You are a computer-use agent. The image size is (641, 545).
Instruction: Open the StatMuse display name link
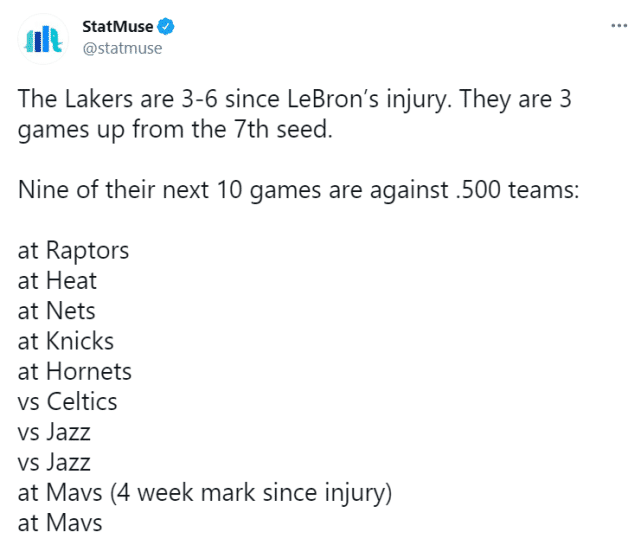(117, 26)
